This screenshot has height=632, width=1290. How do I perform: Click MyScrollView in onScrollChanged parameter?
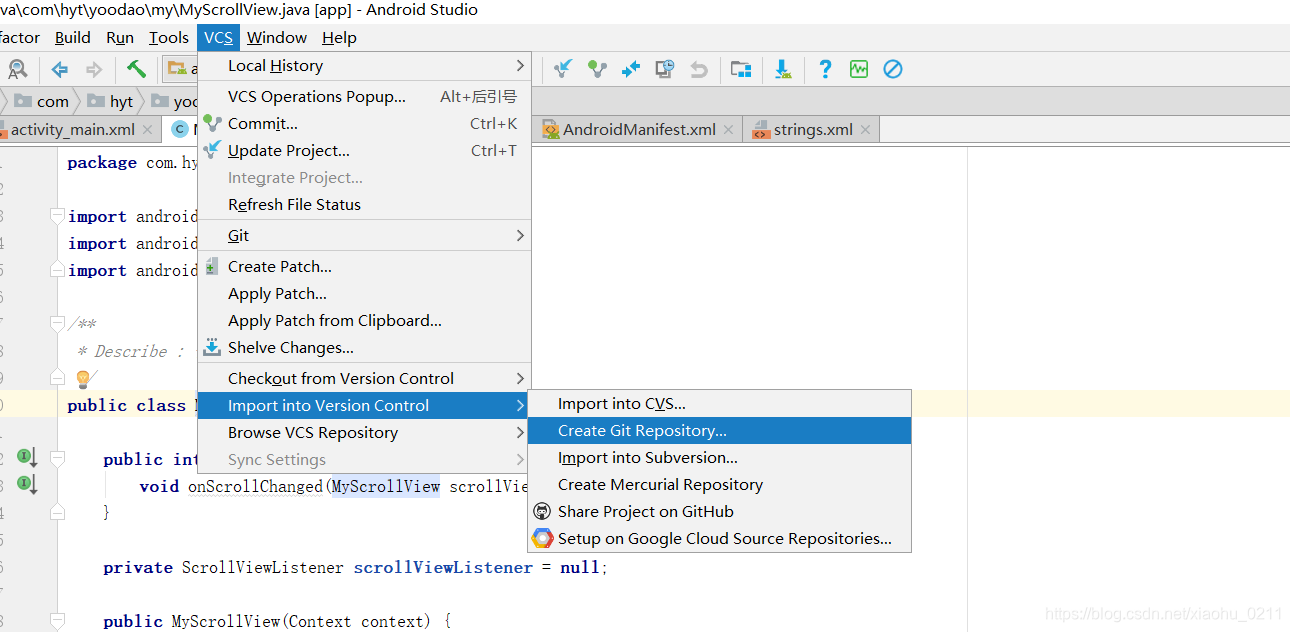386,486
